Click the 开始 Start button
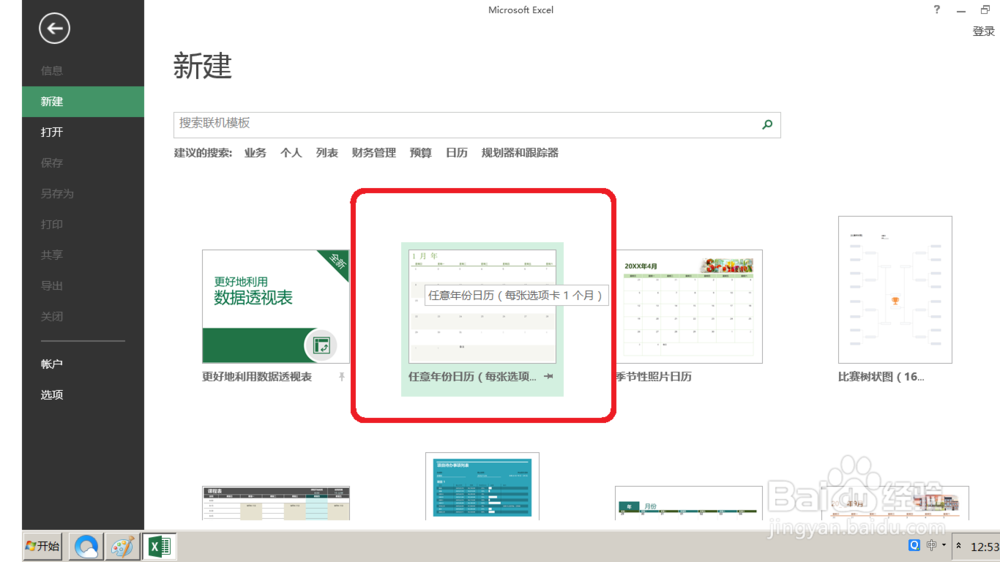This screenshot has height=562, width=1000. pos(43,546)
